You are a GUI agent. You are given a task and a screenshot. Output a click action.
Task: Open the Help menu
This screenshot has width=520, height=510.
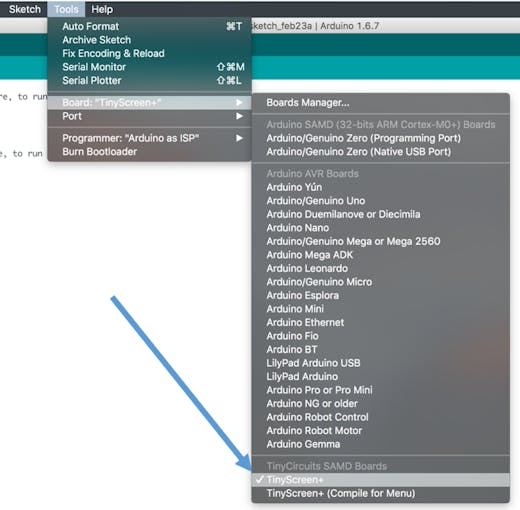(x=102, y=9)
